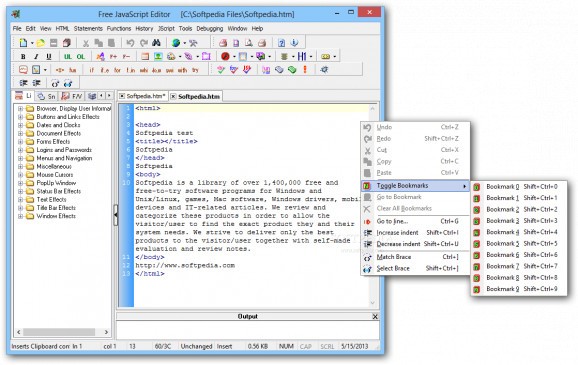
Task: Choose Toggle Bookmarks in context menu
Action: point(416,186)
